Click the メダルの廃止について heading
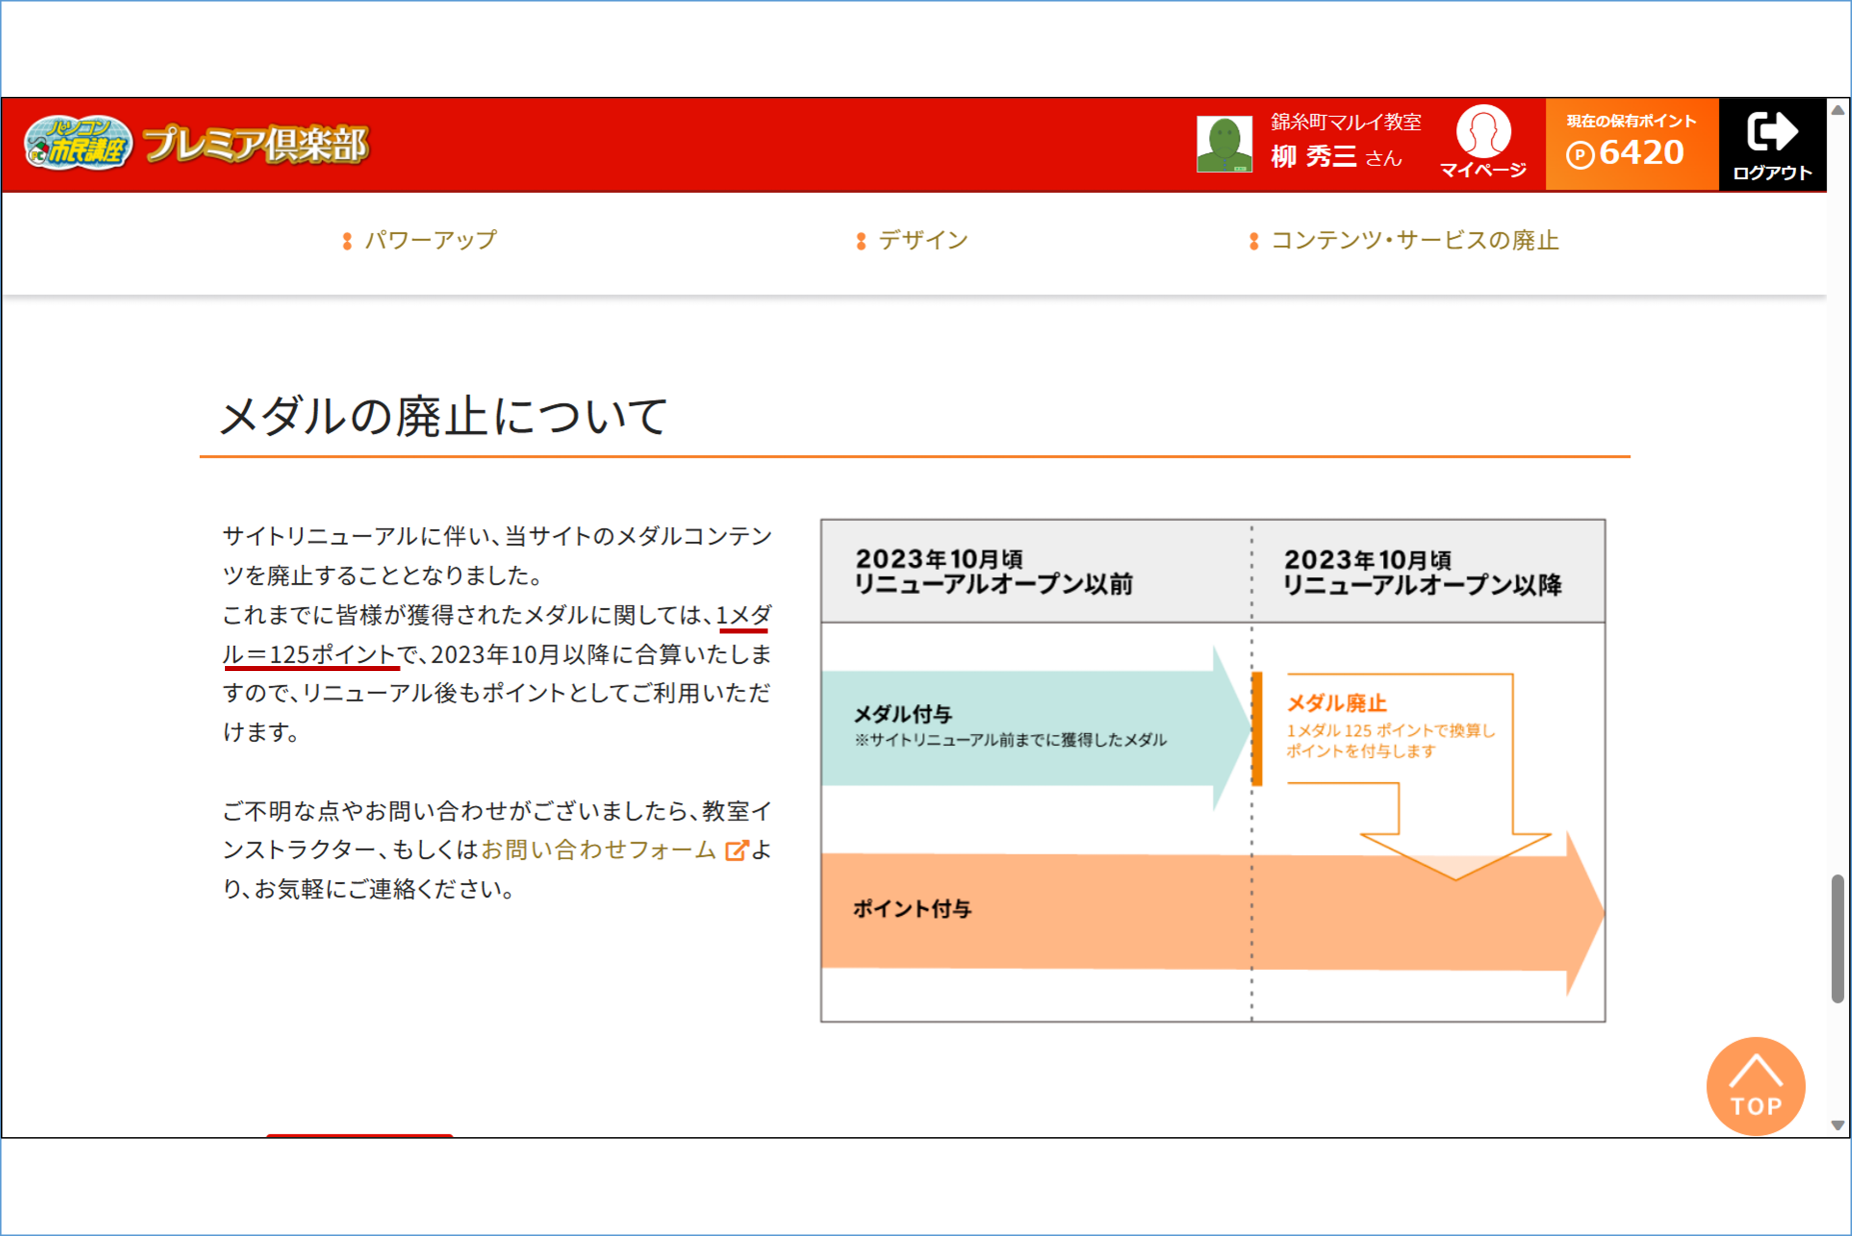 point(443,416)
